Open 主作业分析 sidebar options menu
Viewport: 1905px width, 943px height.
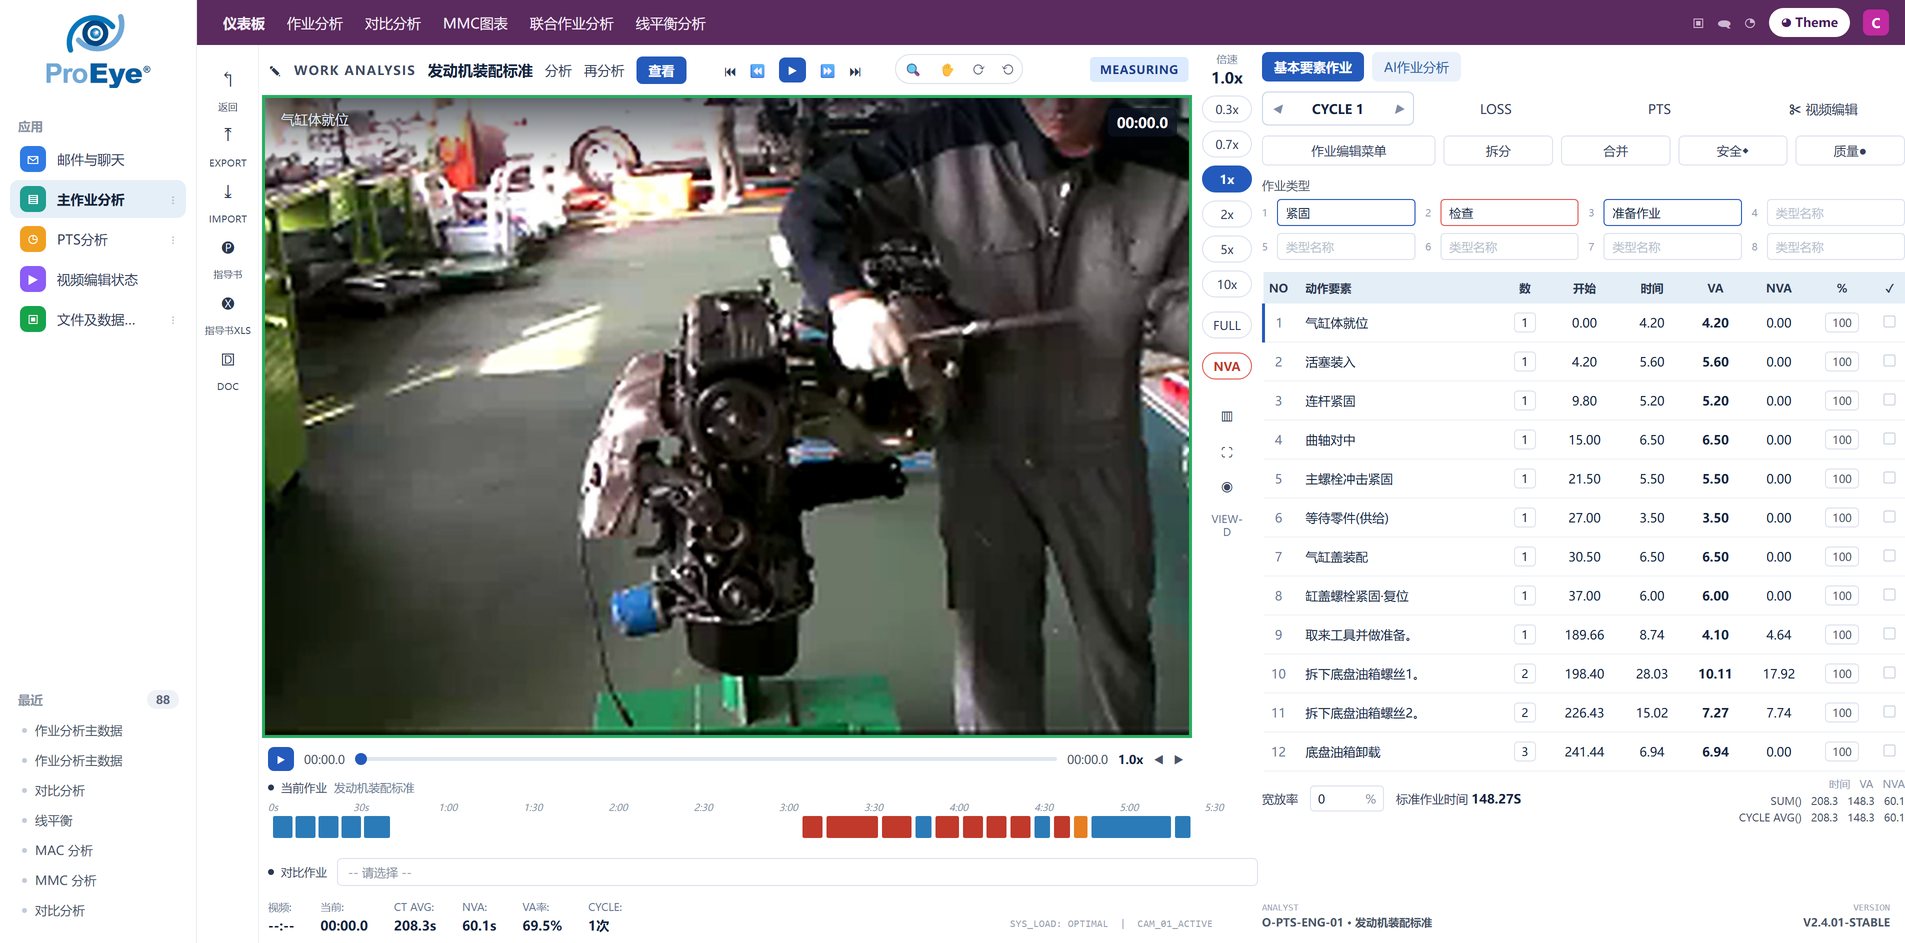point(173,200)
